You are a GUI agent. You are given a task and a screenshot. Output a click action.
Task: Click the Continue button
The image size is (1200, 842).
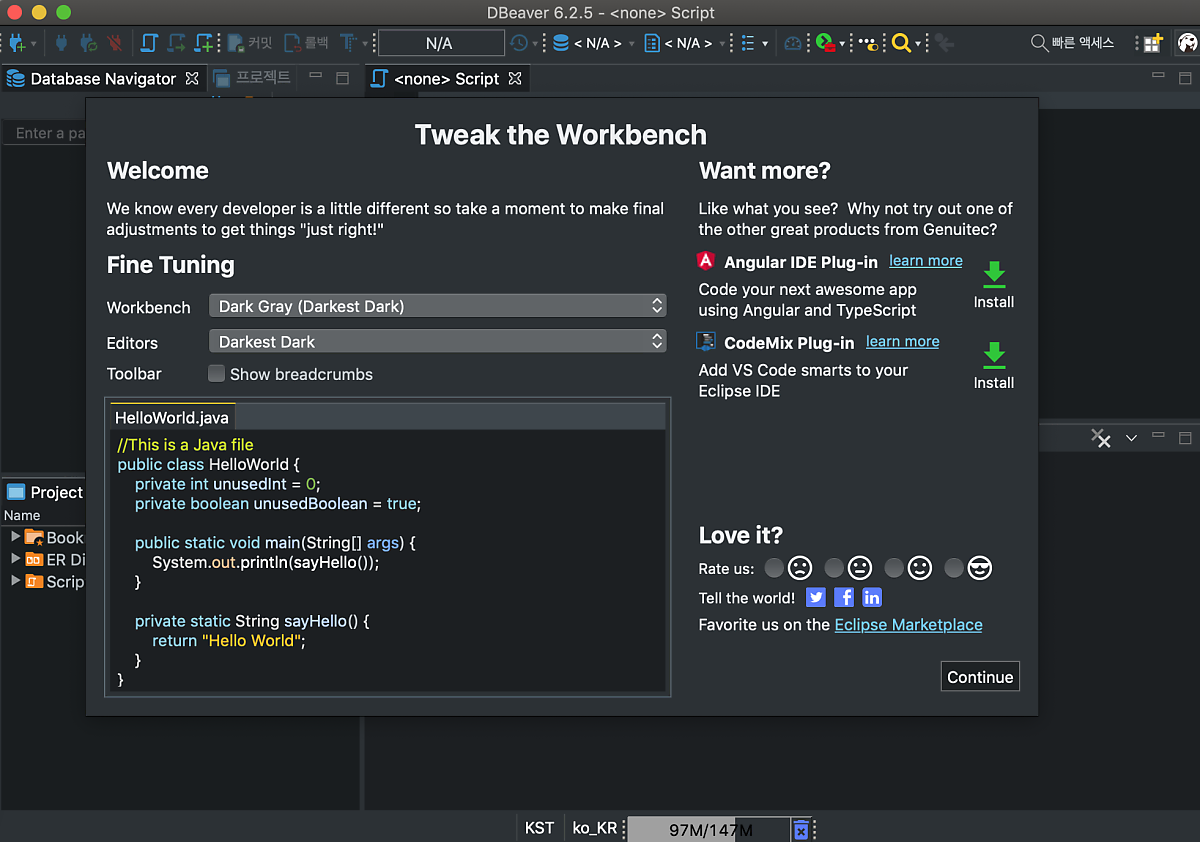pos(979,677)
